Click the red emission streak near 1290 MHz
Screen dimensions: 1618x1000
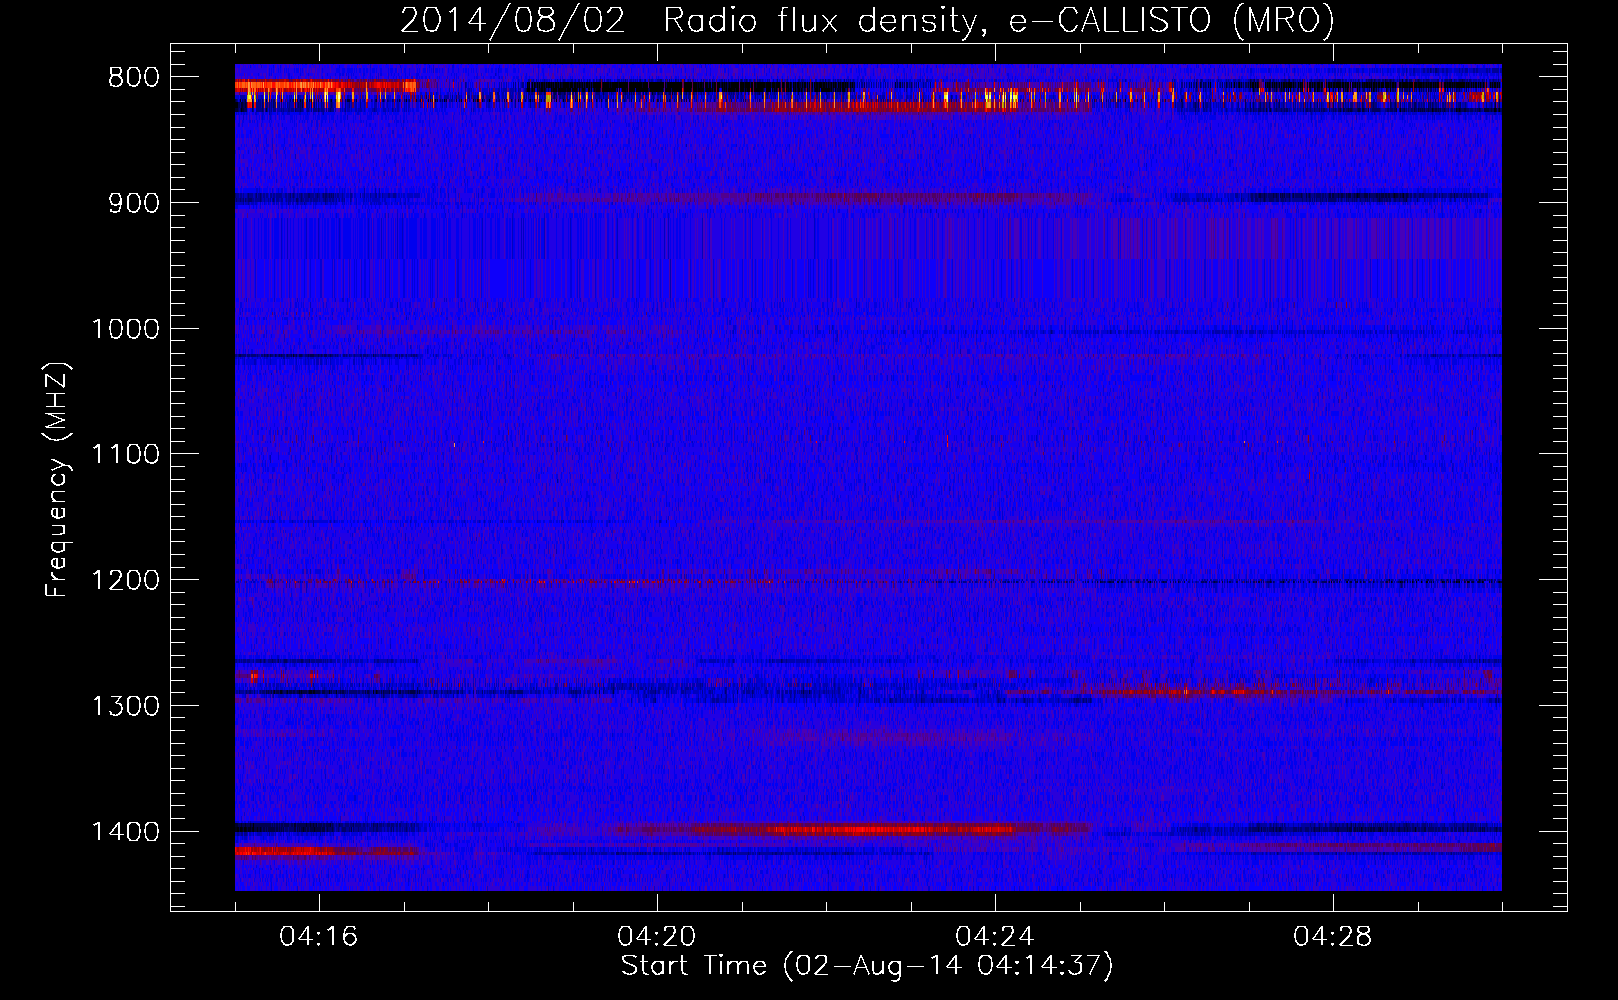(1250, 691)
